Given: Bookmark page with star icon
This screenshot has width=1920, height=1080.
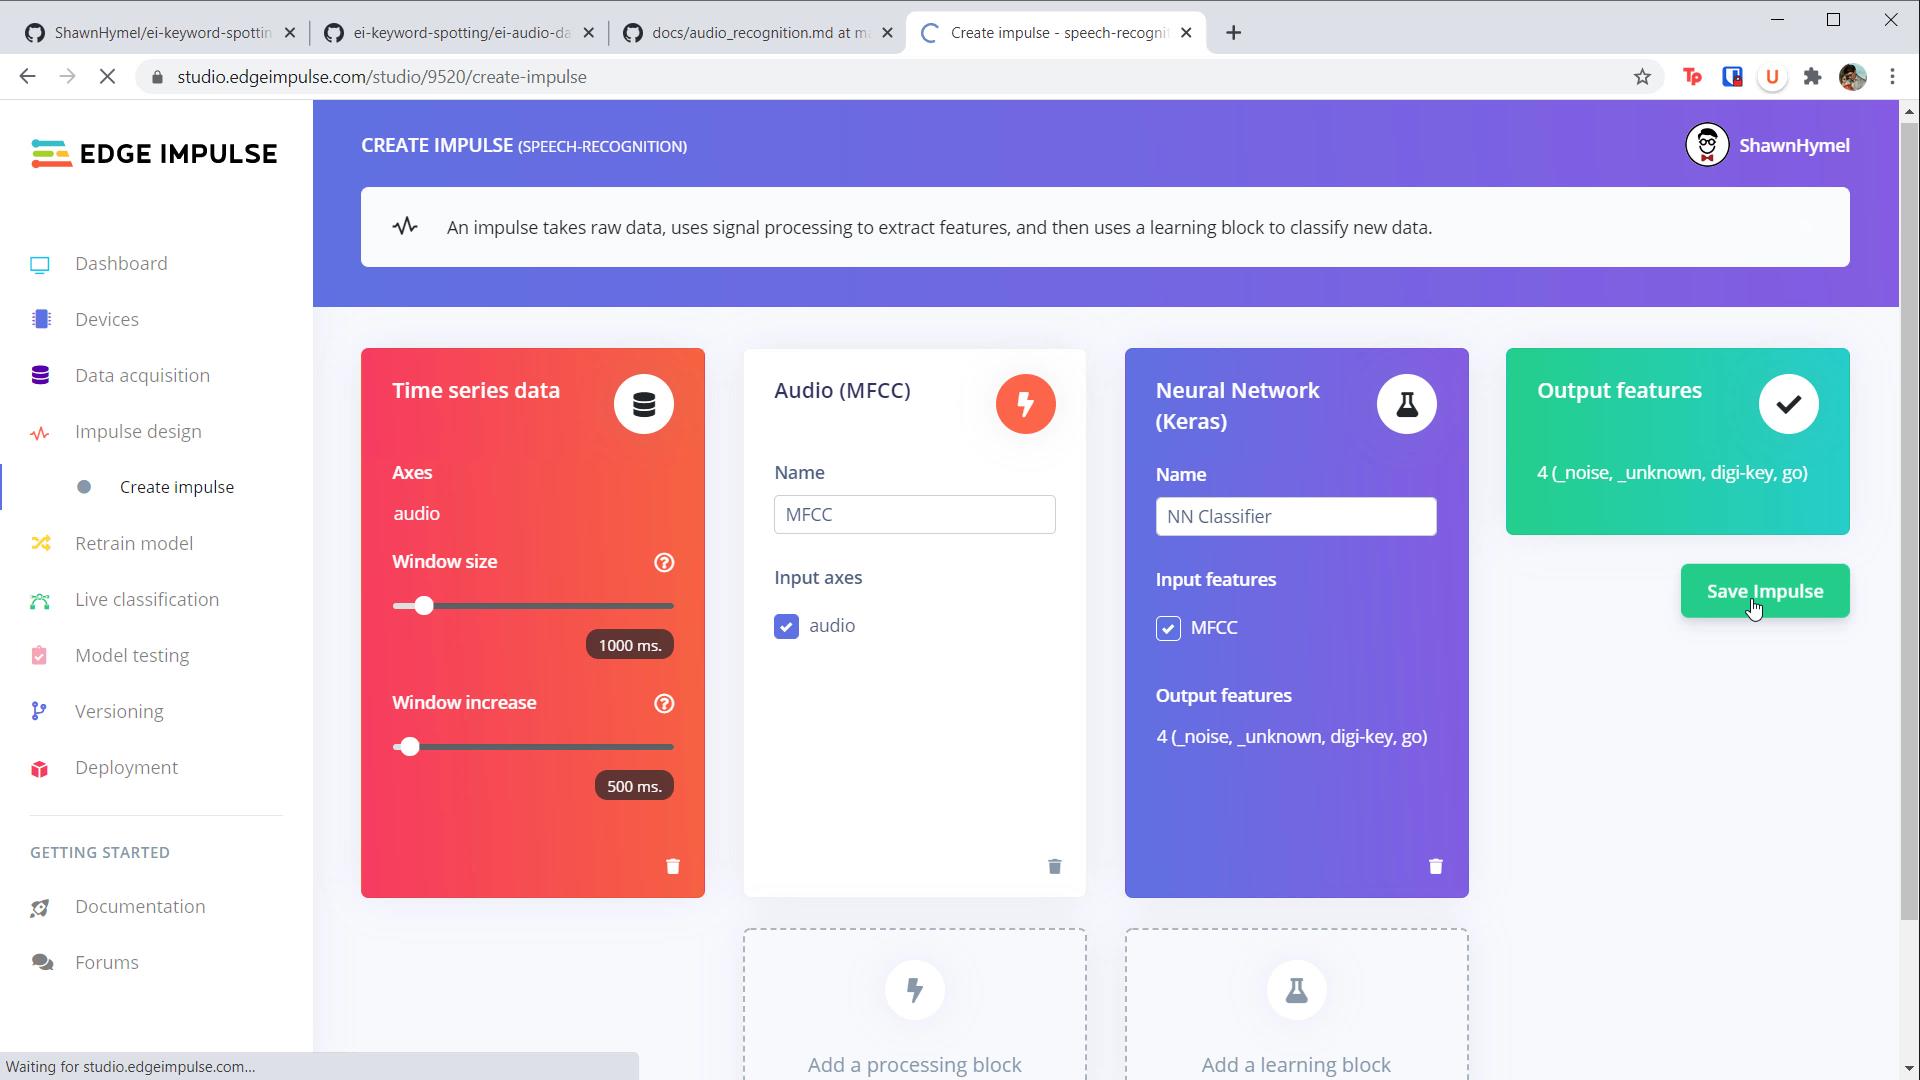Looking at the screenshot, I should [x=1642, y=77].
